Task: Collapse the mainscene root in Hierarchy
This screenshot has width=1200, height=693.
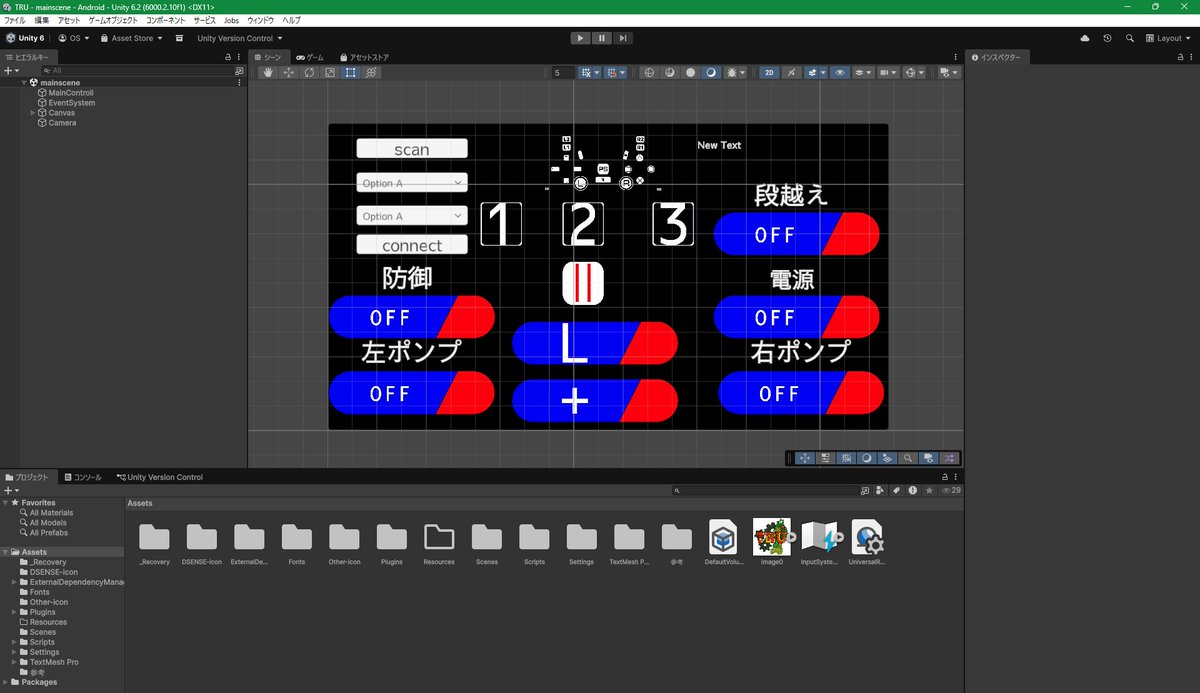Action: pyautogui.click(x=24, y=83)
